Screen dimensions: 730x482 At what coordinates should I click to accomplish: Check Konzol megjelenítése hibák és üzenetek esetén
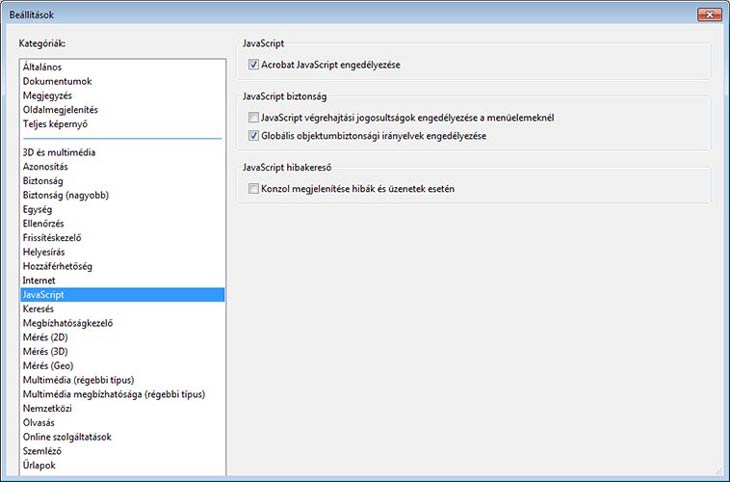tap(253, 189)
